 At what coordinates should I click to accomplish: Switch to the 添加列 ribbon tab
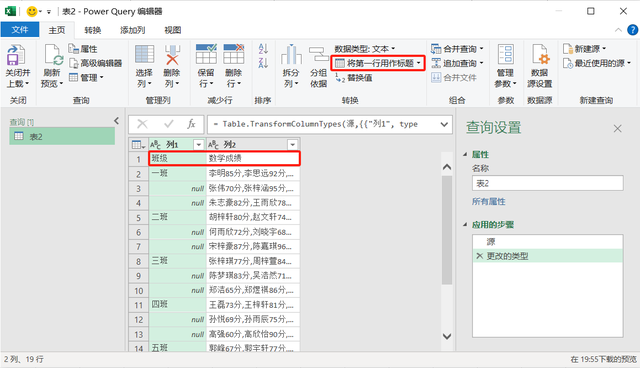click(x=132, y=30)
